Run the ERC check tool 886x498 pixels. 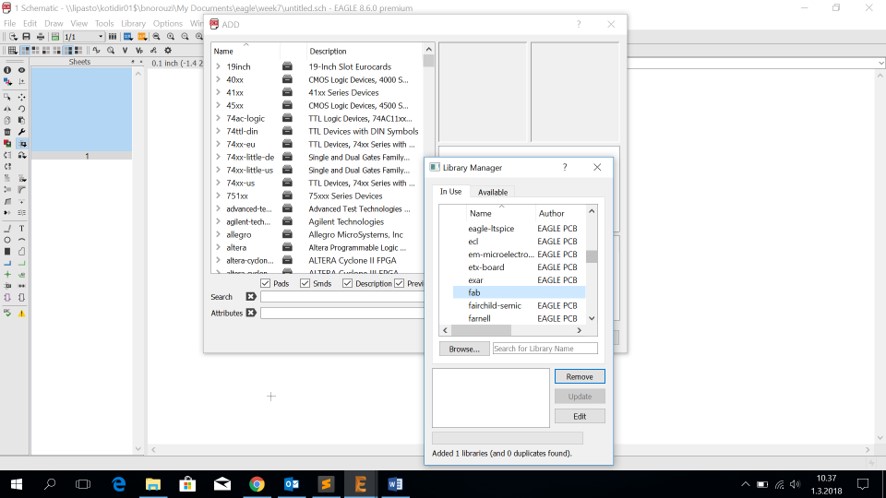[x=7, y=313]
